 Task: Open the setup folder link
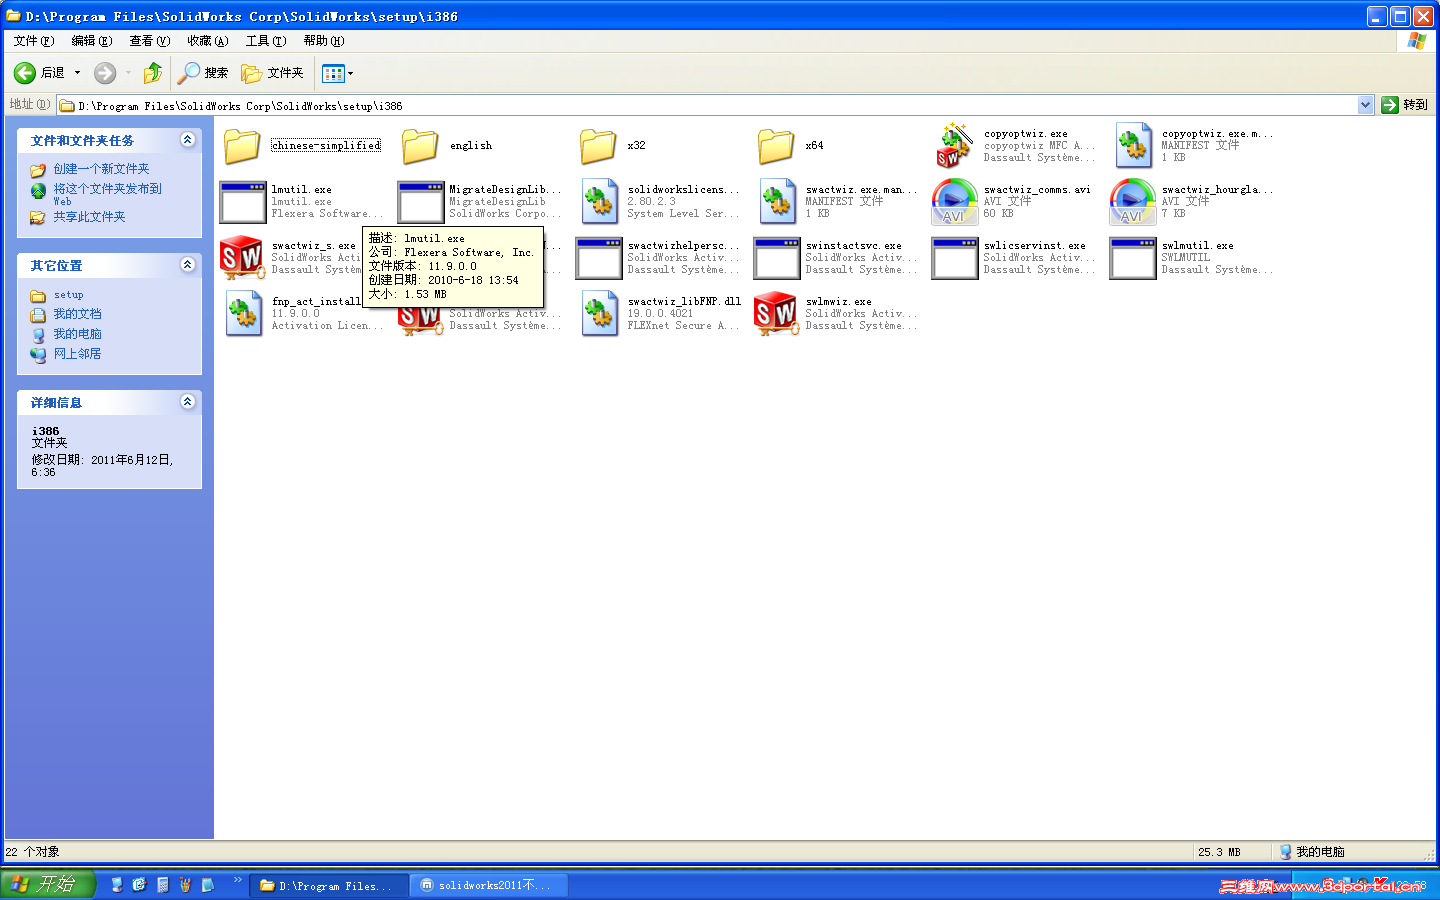click(68, 295)
